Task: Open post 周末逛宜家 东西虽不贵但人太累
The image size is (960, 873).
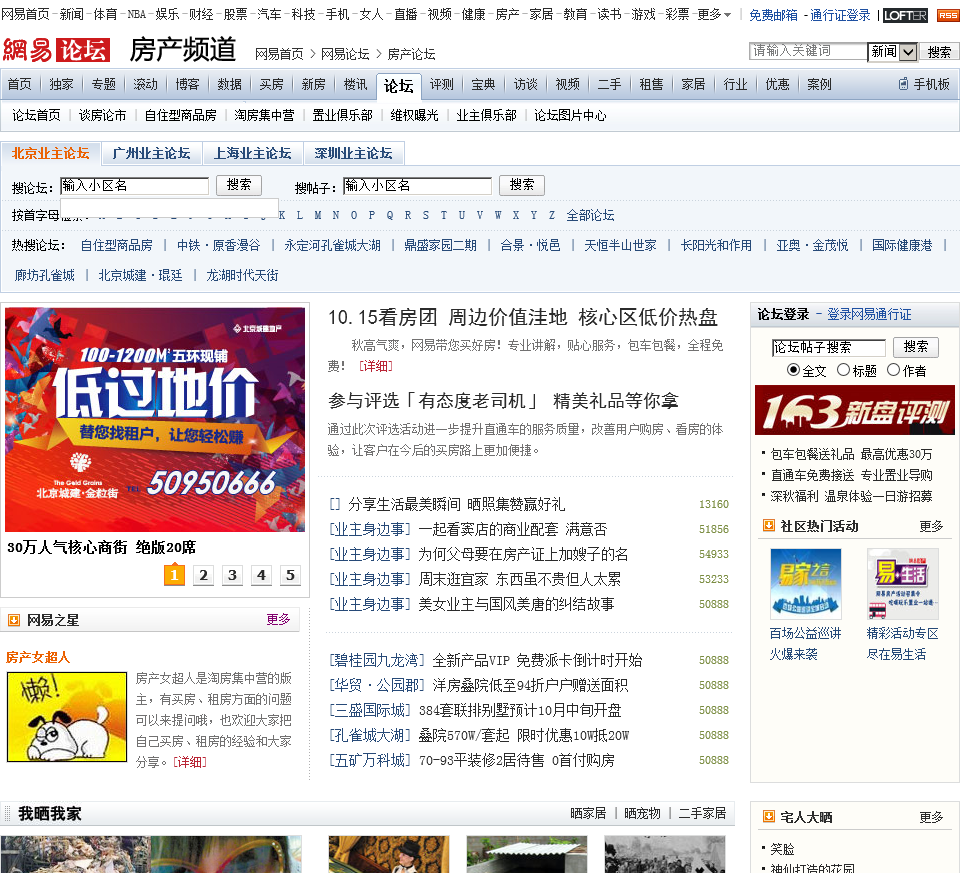Action: [x=520, y=579]
